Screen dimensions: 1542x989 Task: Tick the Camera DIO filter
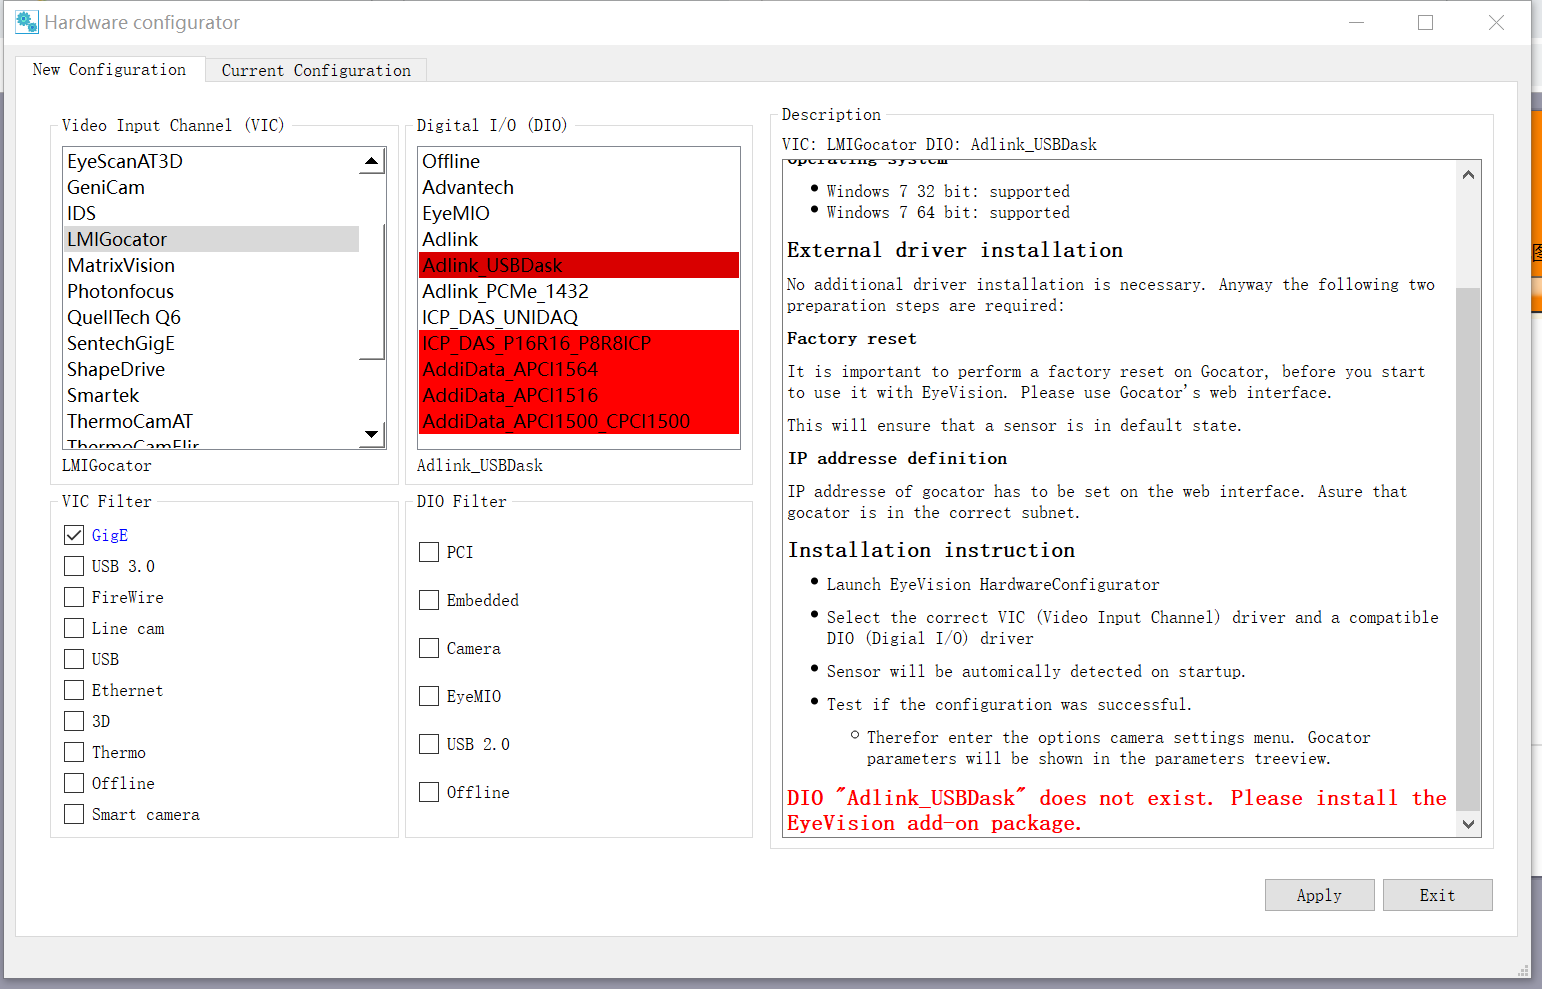point(429,648)
